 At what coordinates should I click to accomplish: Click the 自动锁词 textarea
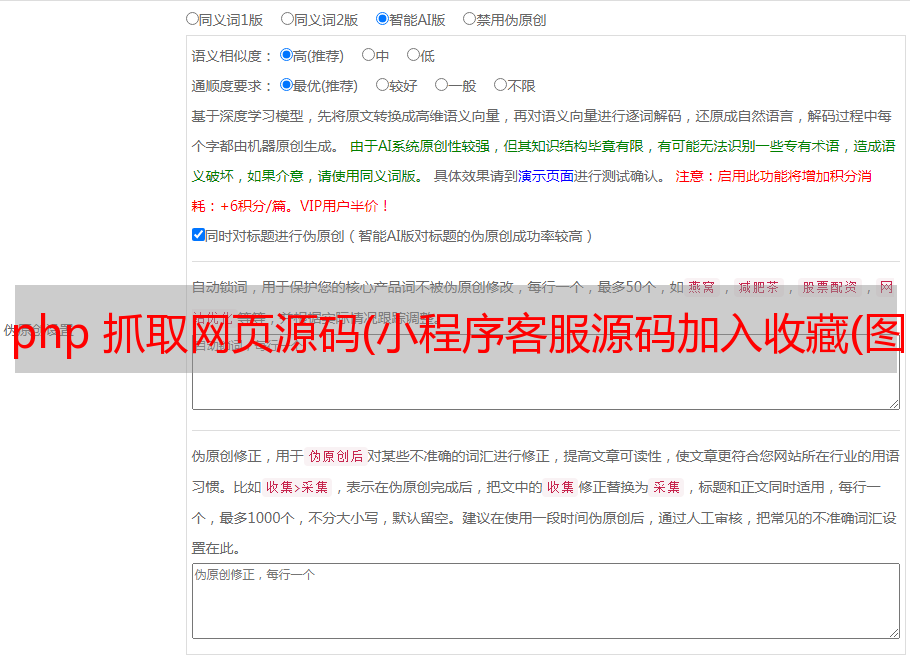546,372
